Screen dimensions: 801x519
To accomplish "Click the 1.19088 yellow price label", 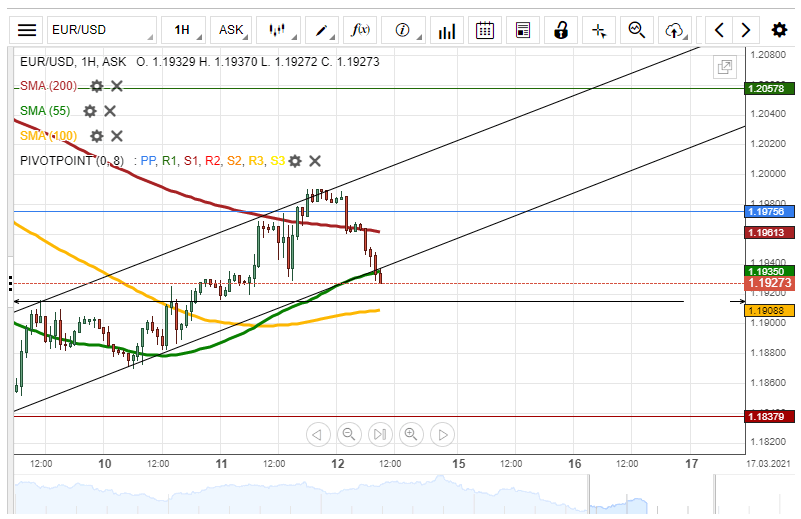I will tap(769, 311).
